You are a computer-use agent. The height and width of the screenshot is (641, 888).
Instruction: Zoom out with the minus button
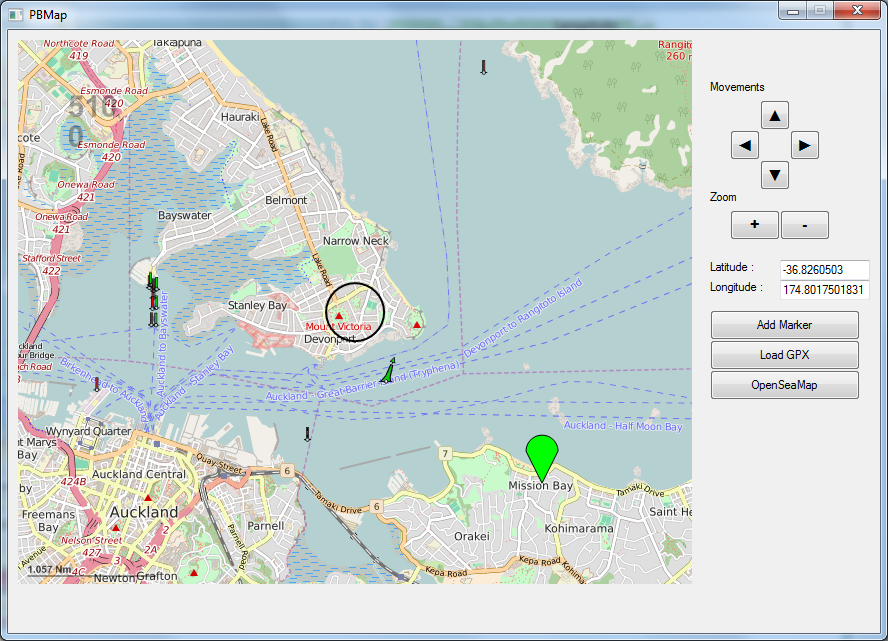(x=805, y=225)
